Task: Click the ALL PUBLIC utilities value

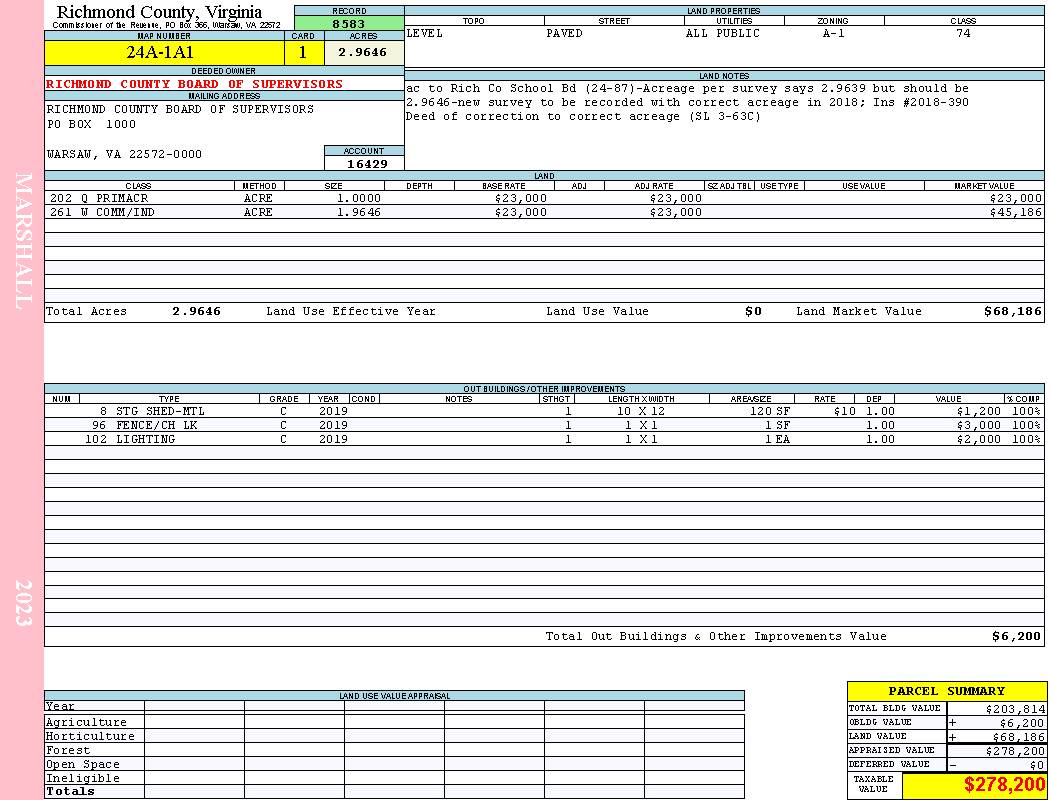Action: (x=723, y=33)
